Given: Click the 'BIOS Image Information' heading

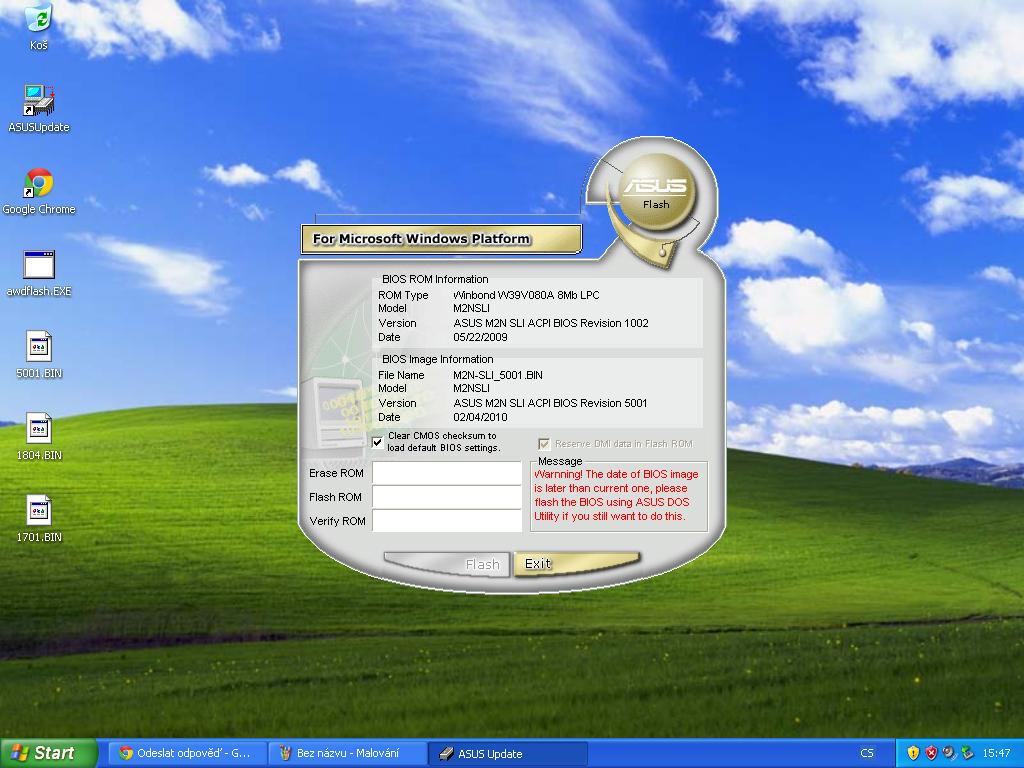Looking at the screenshot, I should tap(438, 359).
